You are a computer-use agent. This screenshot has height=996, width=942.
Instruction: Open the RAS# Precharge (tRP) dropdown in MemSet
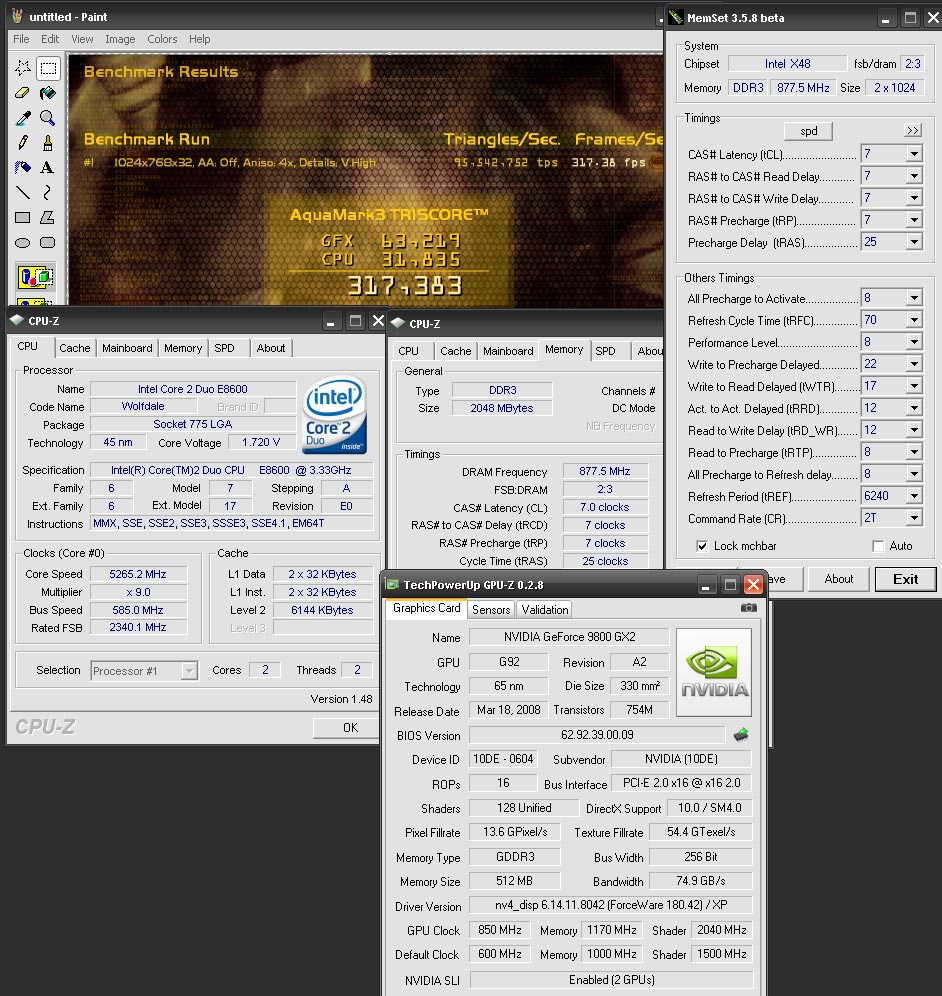point(913,220)
